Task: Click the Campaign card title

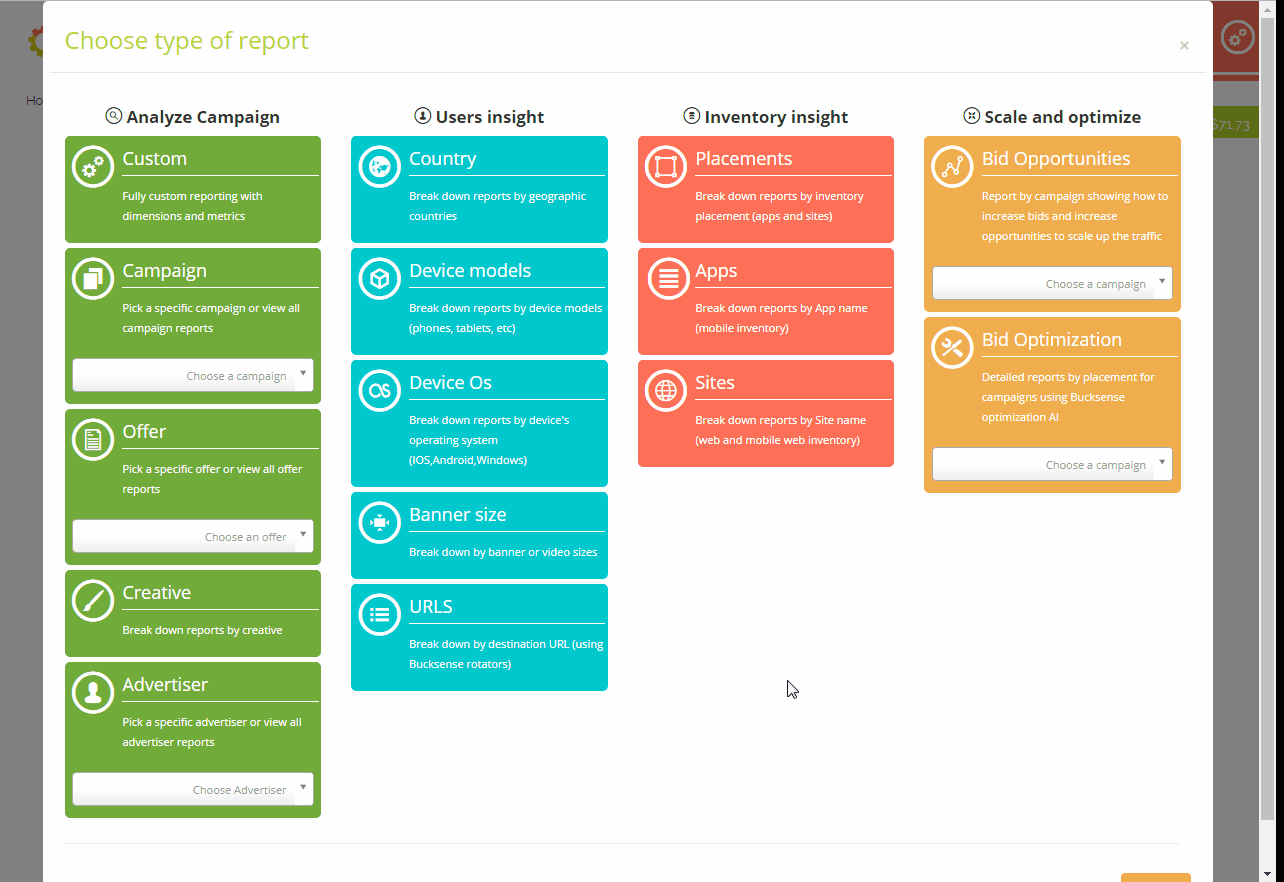Action: (x=165, y=271)
